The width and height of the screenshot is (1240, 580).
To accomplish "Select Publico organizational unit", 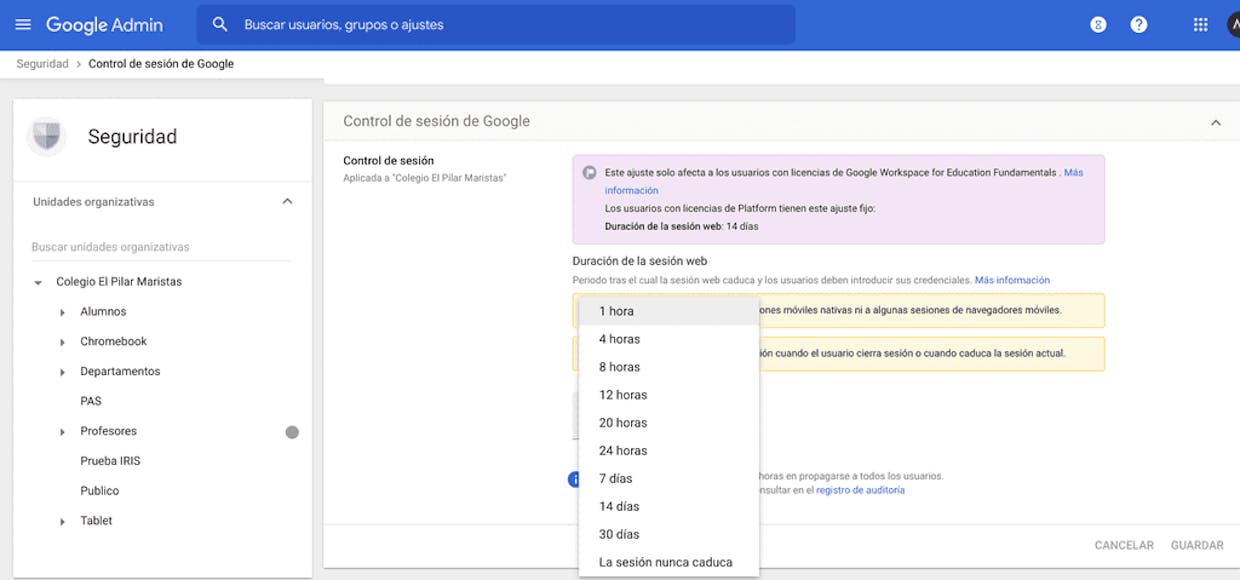I will pos(100,492).
